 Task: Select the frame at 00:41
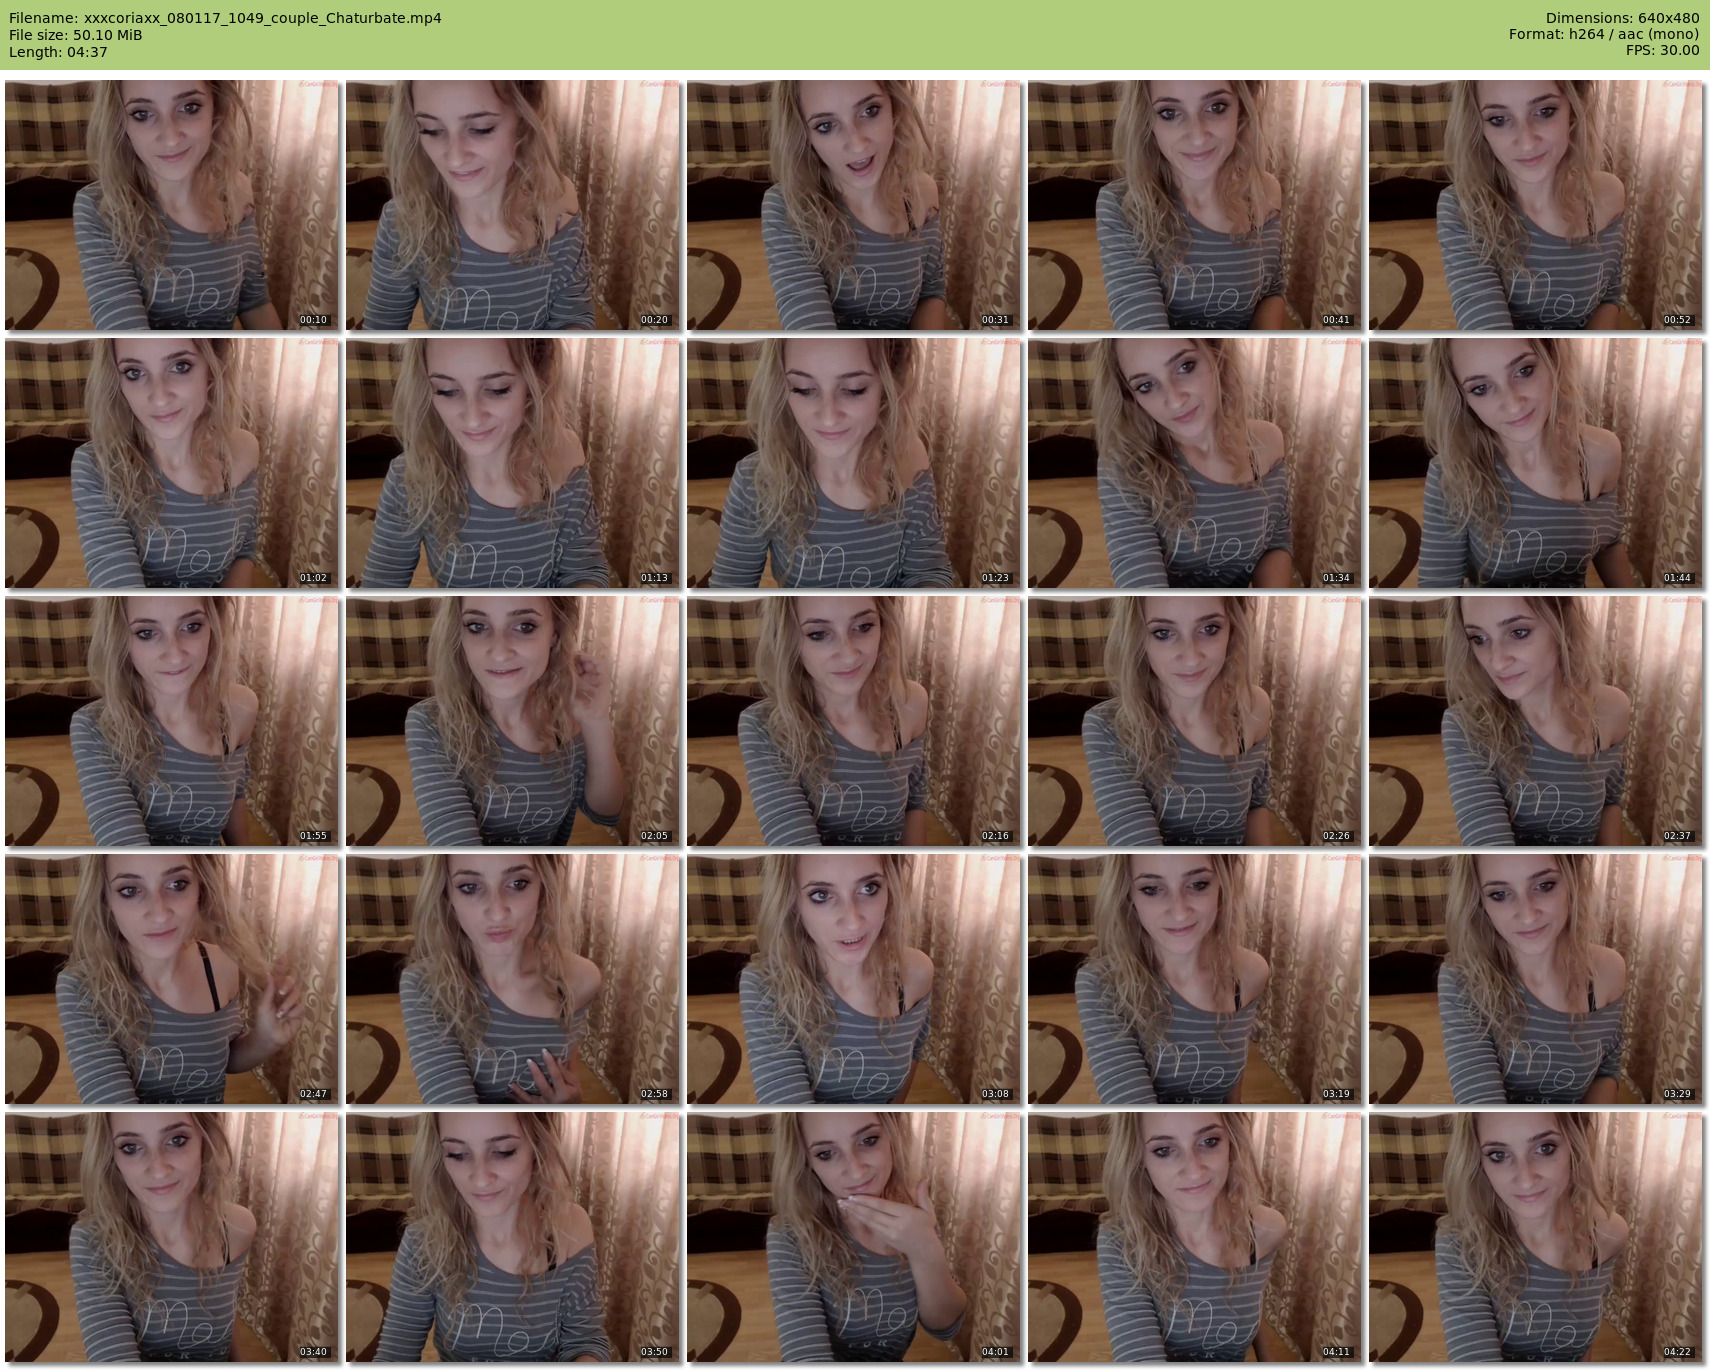point(1195,205)
